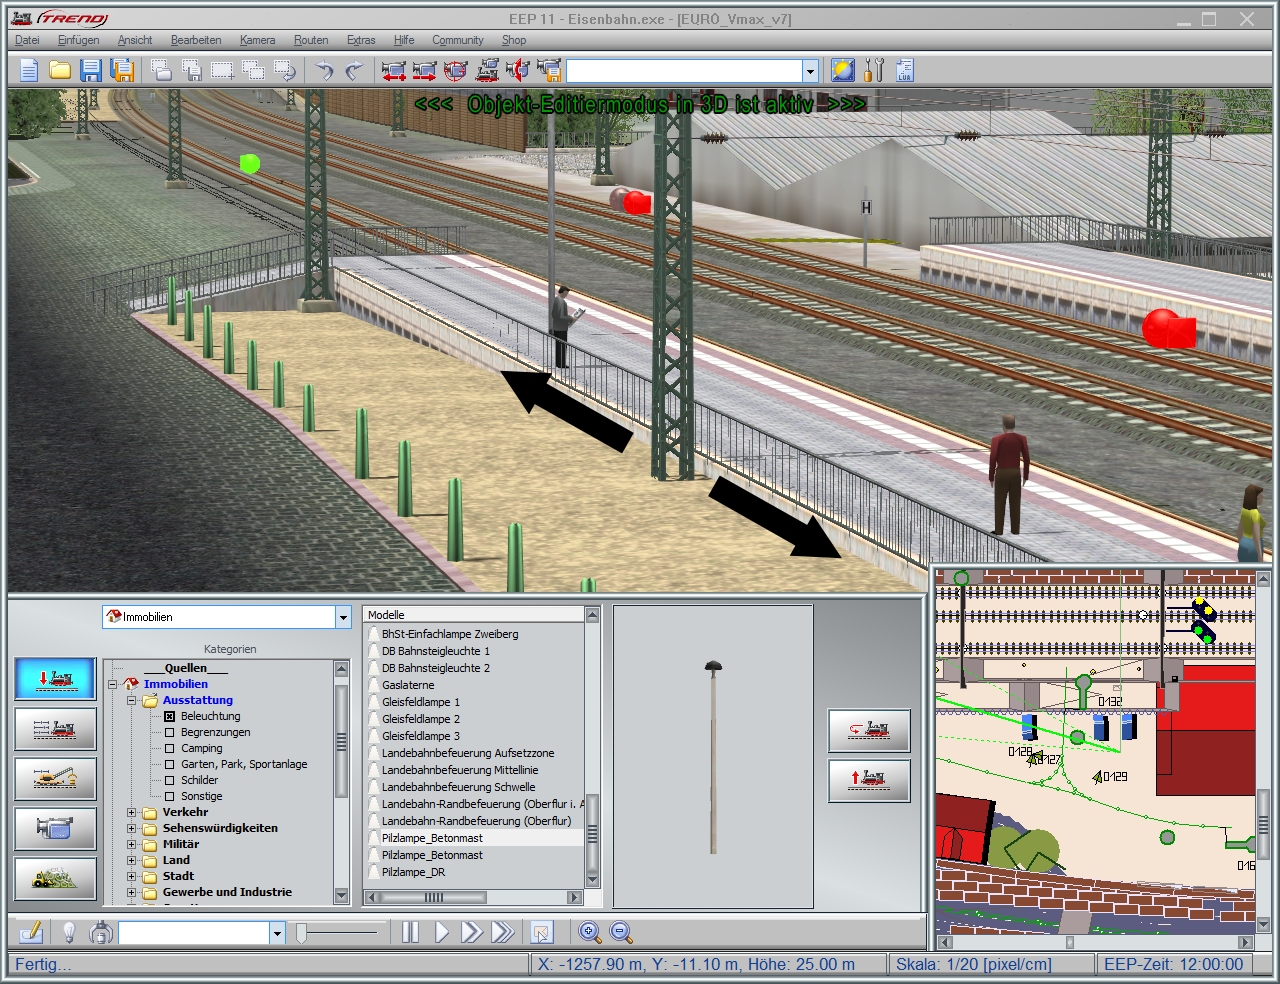Click the camera icon with the red double arrow
The width and height of the screenshot is (1280, 984).
click(x=394, y=70)
